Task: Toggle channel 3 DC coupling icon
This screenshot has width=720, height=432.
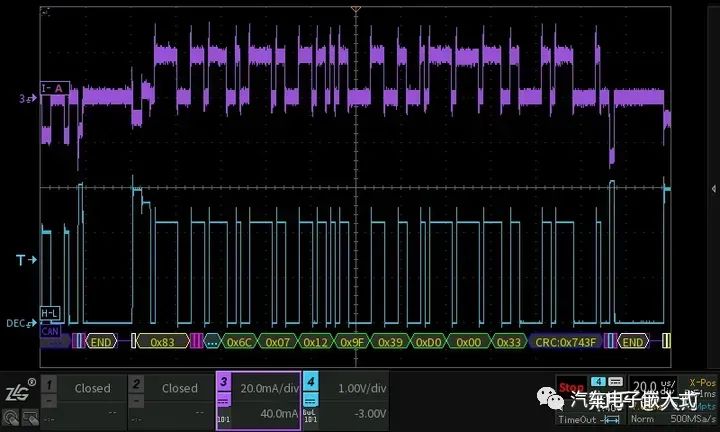Action: 224,401
